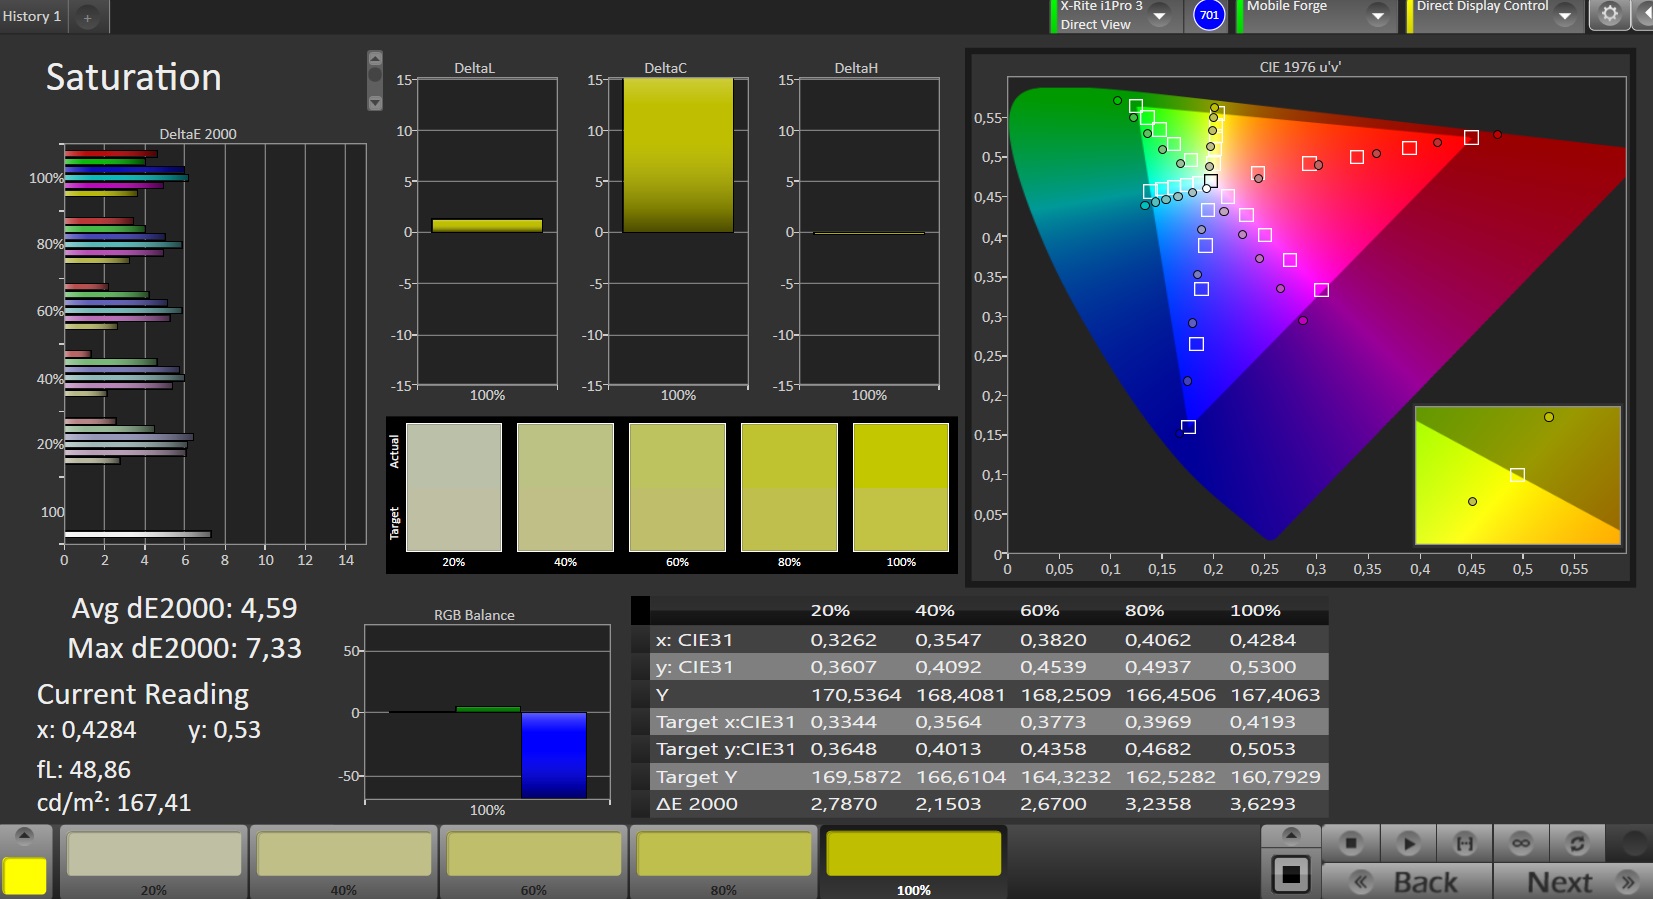Open the X-Rite i1Pro 3 meter dropdown
The image size is (1653, 899).
click(x=1160, y=16)
